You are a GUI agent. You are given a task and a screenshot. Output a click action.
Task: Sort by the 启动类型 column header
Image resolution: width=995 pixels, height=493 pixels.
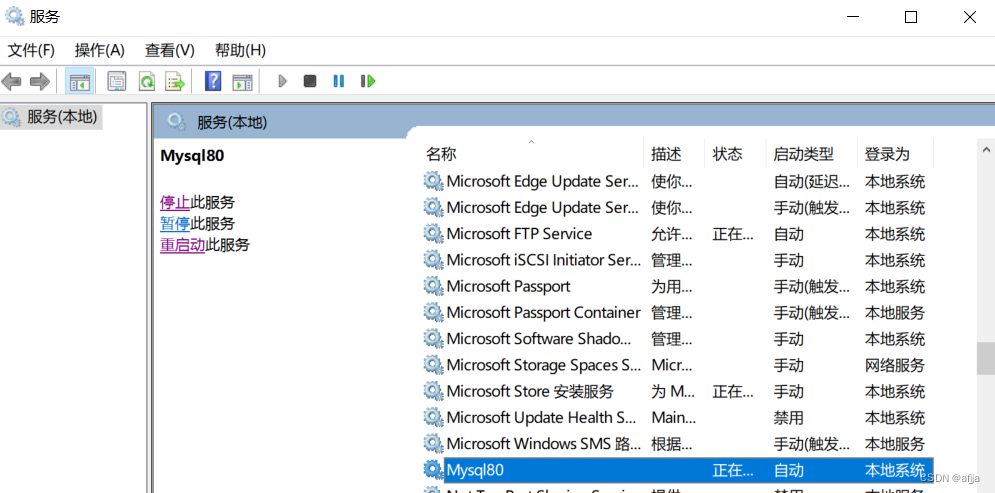tap(812, 154)
